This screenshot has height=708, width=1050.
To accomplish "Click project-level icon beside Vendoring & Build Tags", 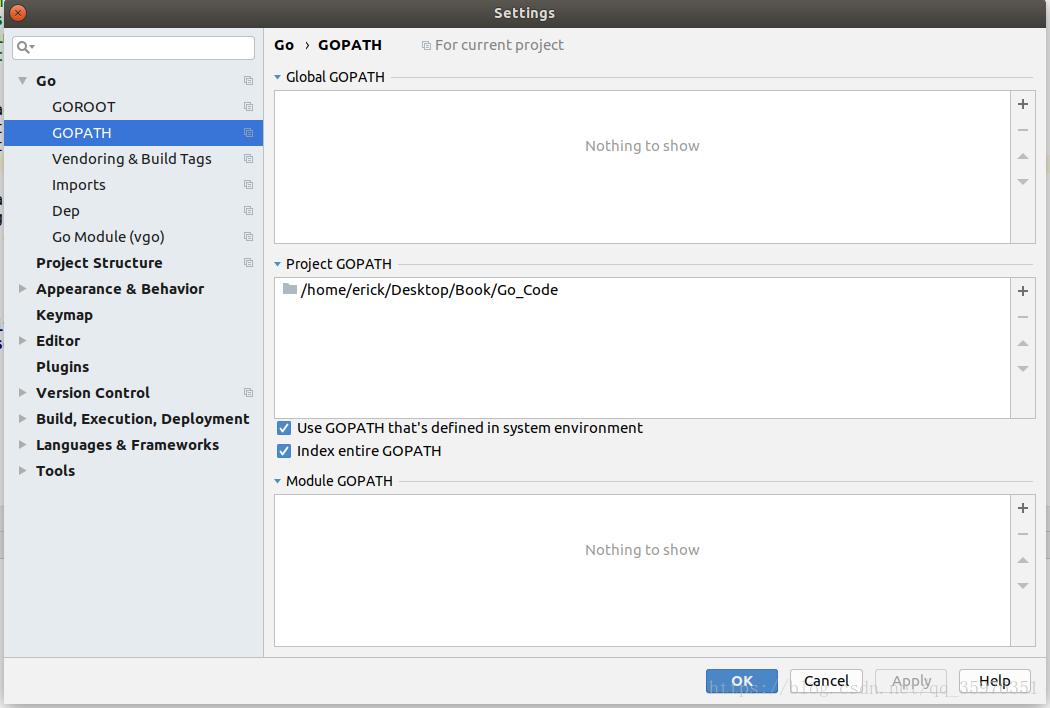I will (248, 159).
